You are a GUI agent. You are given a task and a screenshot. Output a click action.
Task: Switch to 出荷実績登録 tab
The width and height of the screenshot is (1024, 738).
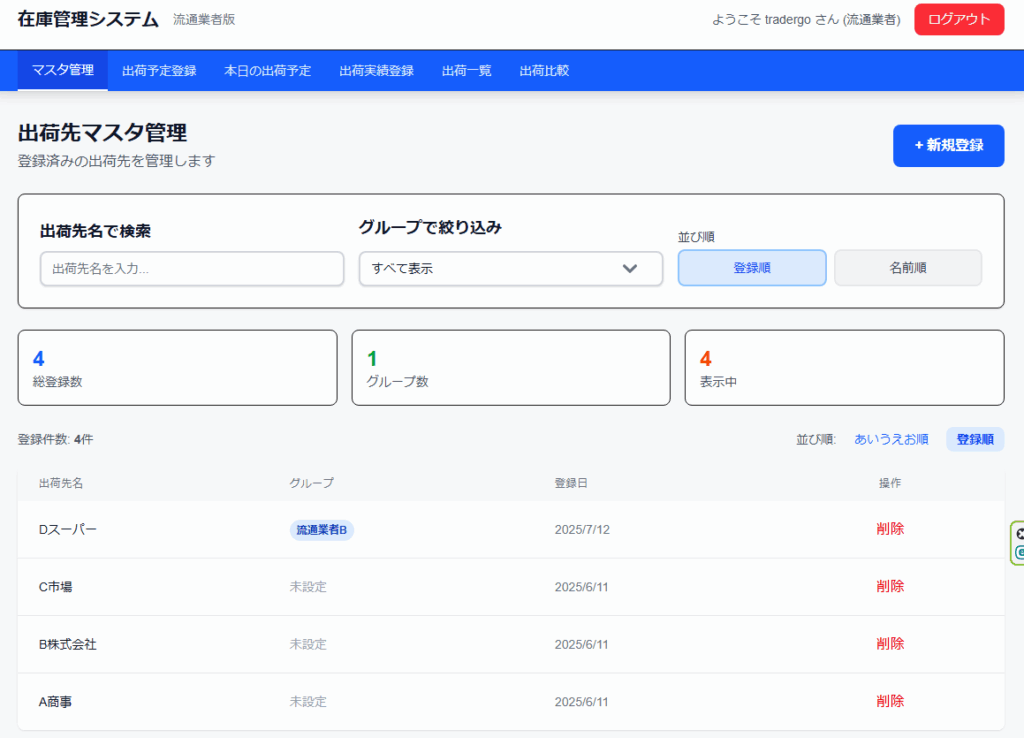click(x=376, y=71)
